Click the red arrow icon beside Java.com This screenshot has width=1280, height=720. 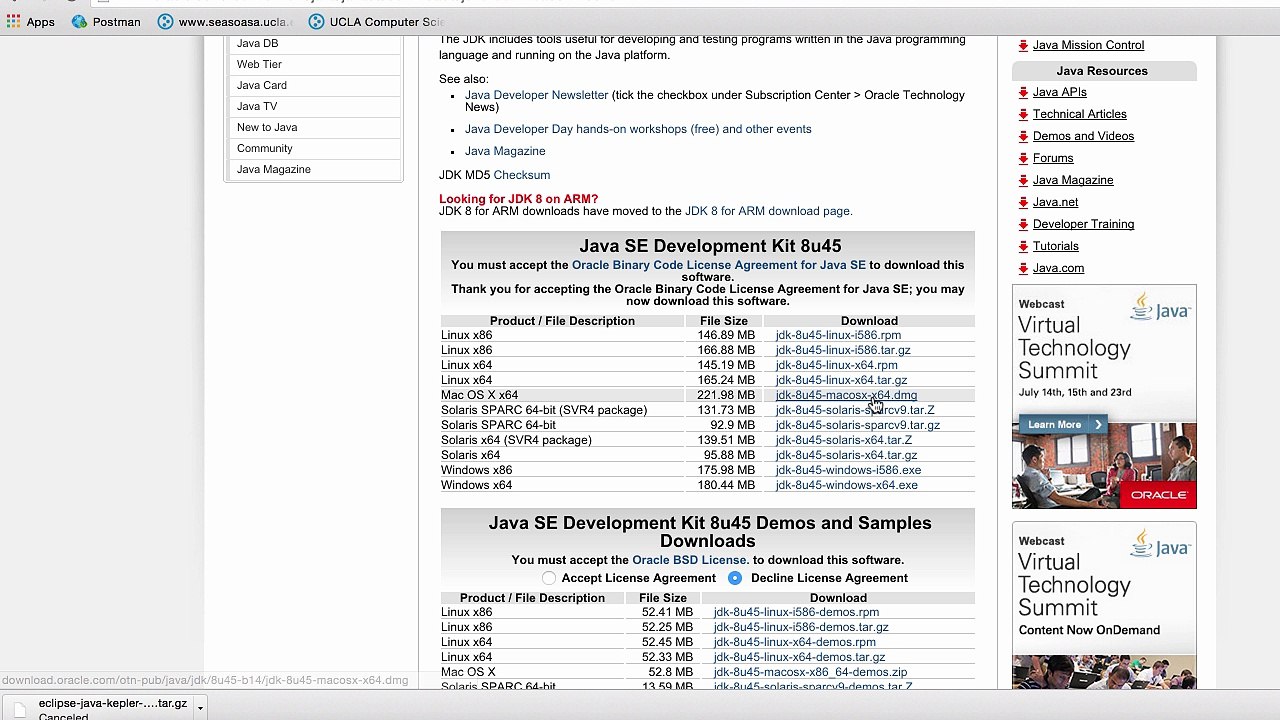pyautogui.click(x=1023, y=269)
